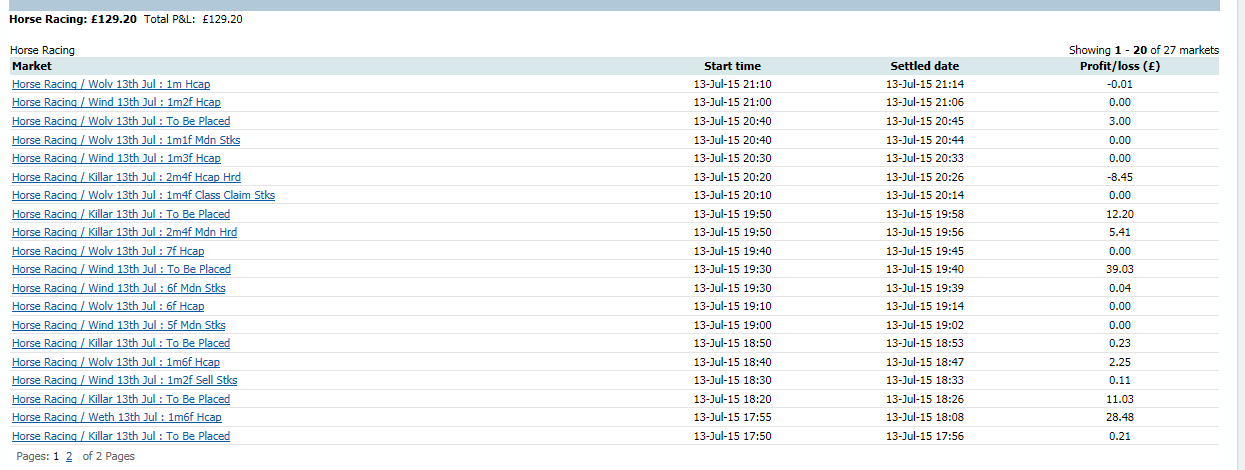Open Killar To Be Placed market starting 19:50
The image size is (1245, 470).
121,214
